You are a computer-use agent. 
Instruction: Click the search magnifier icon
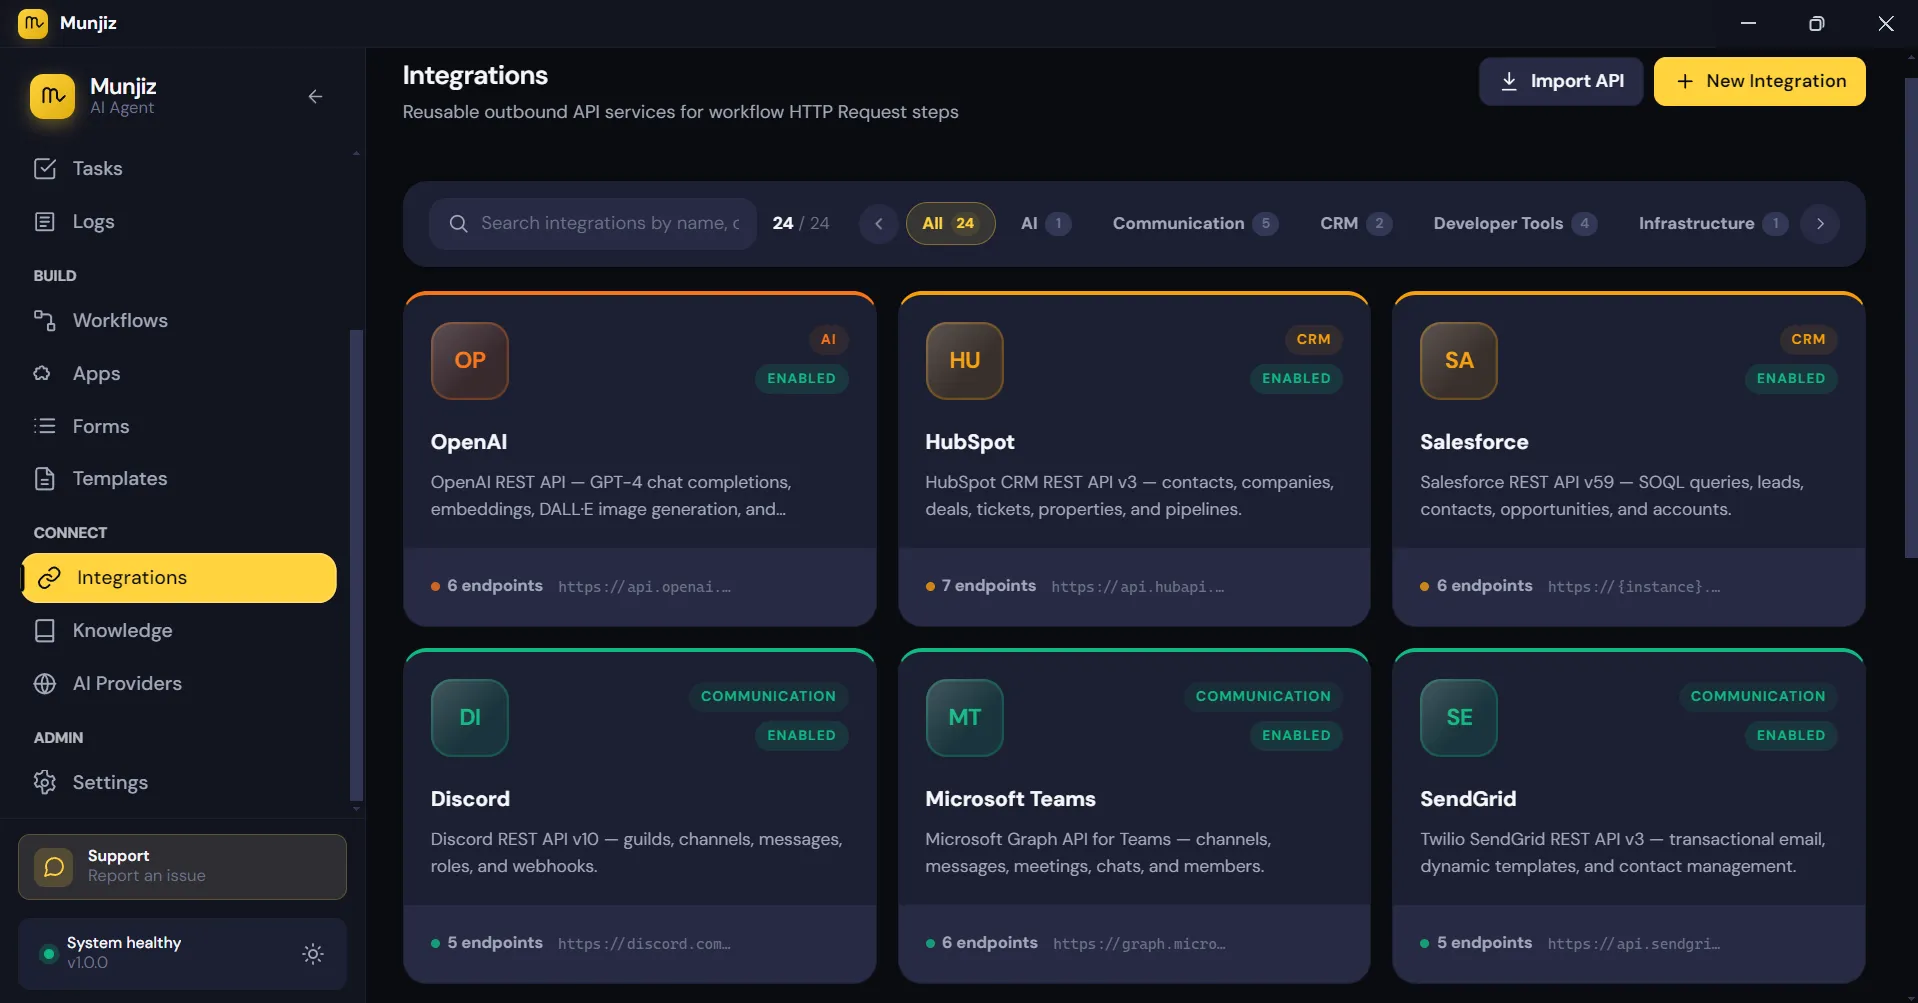click(x=458, y=224)
